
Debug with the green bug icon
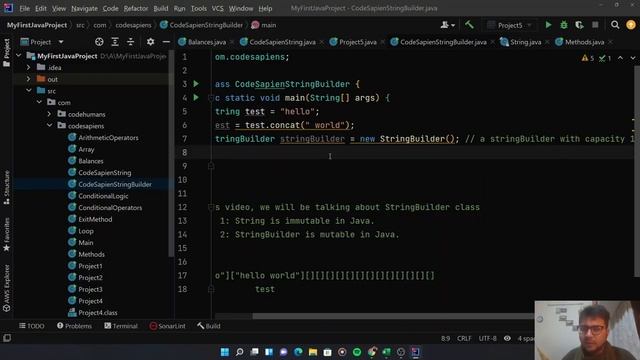564,25
